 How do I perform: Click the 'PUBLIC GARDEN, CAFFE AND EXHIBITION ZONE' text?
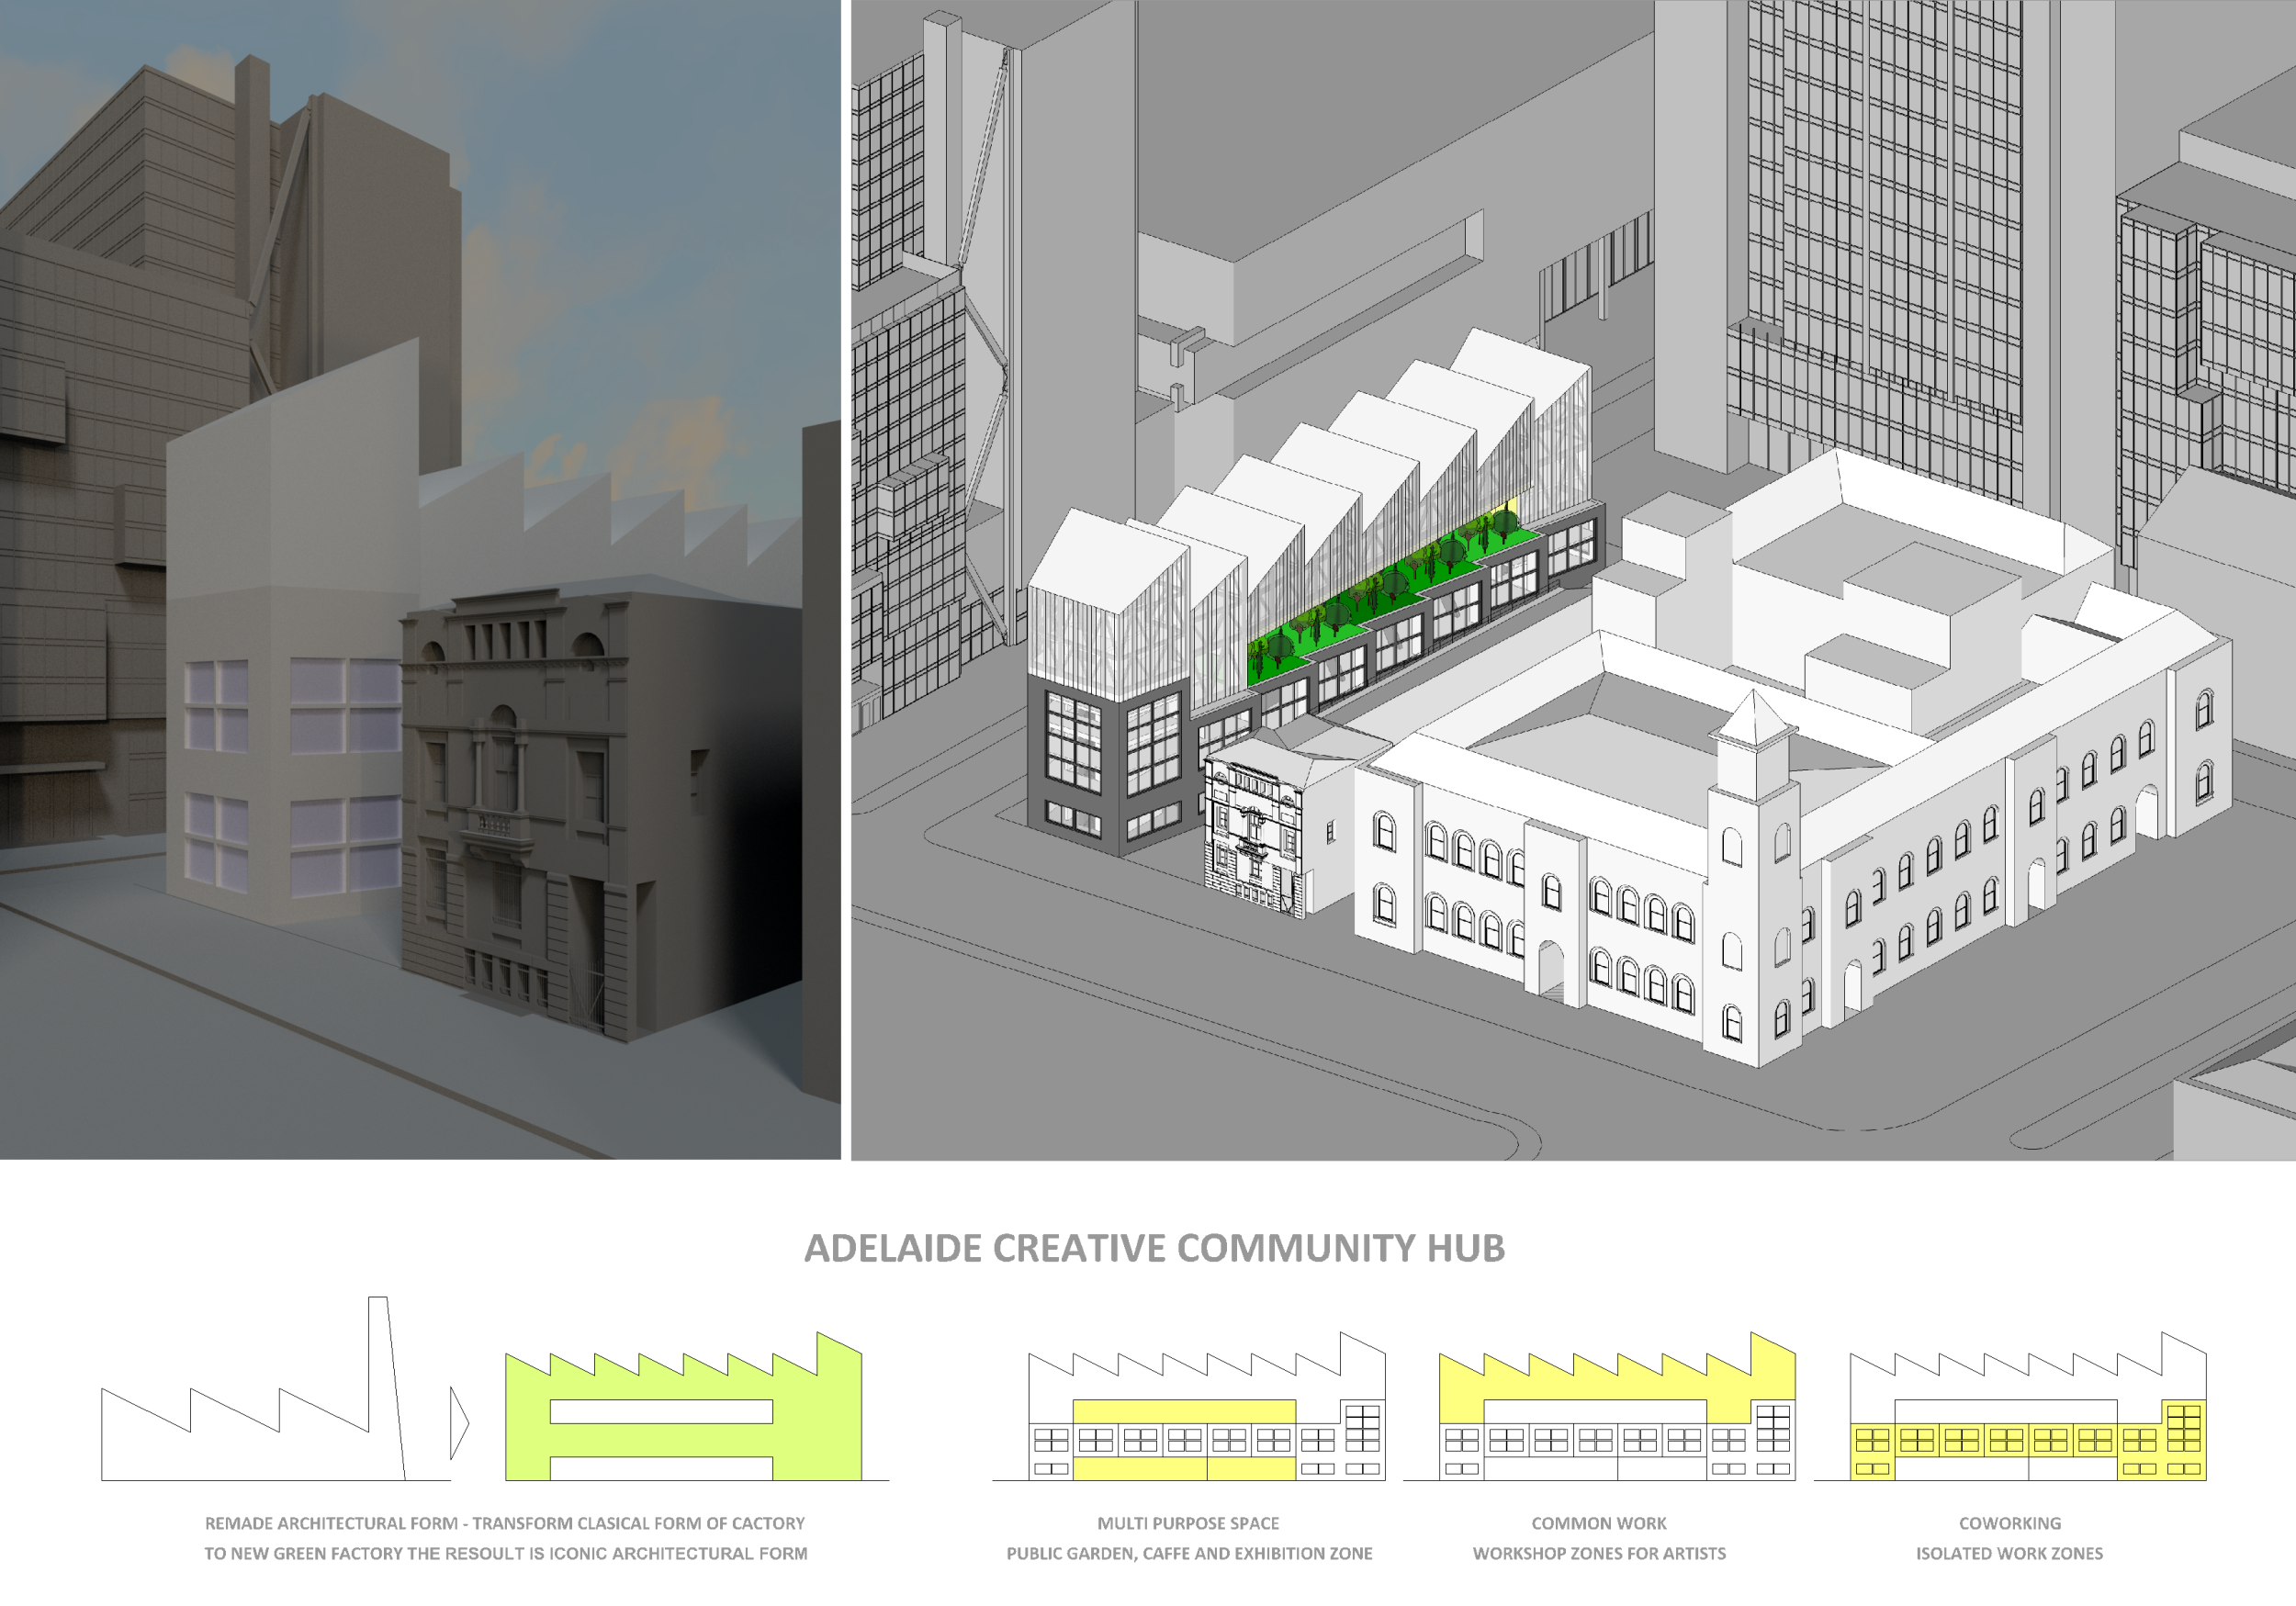[x=1189, y=1553]
